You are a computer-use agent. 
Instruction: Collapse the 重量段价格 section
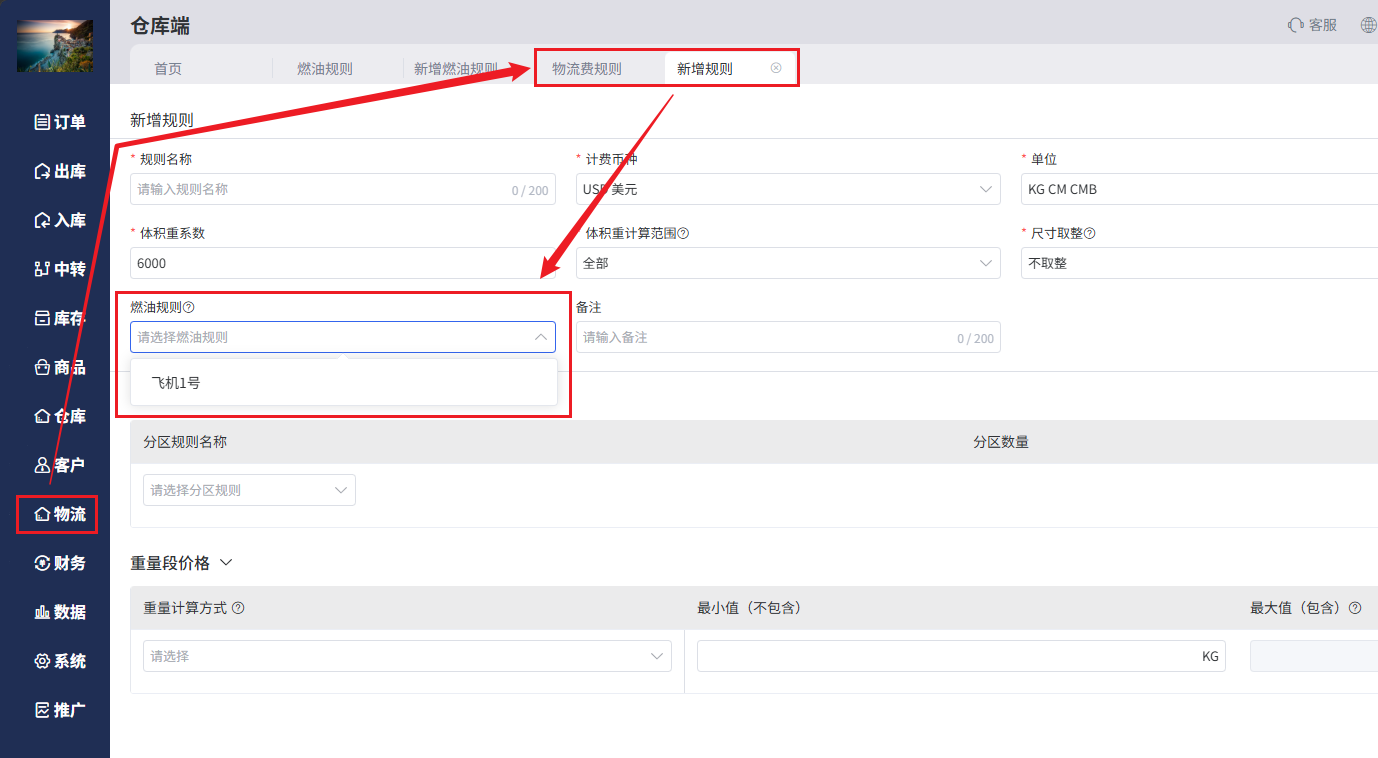pyautogui.click(x=226, y=563)
